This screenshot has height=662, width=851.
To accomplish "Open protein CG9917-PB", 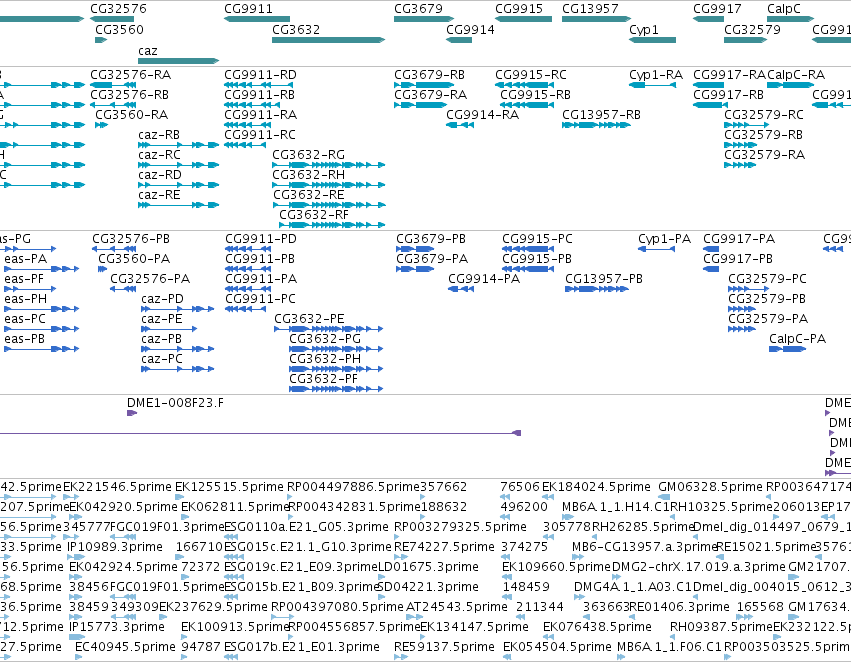I will pyautogui.click(x=738, y=259).
